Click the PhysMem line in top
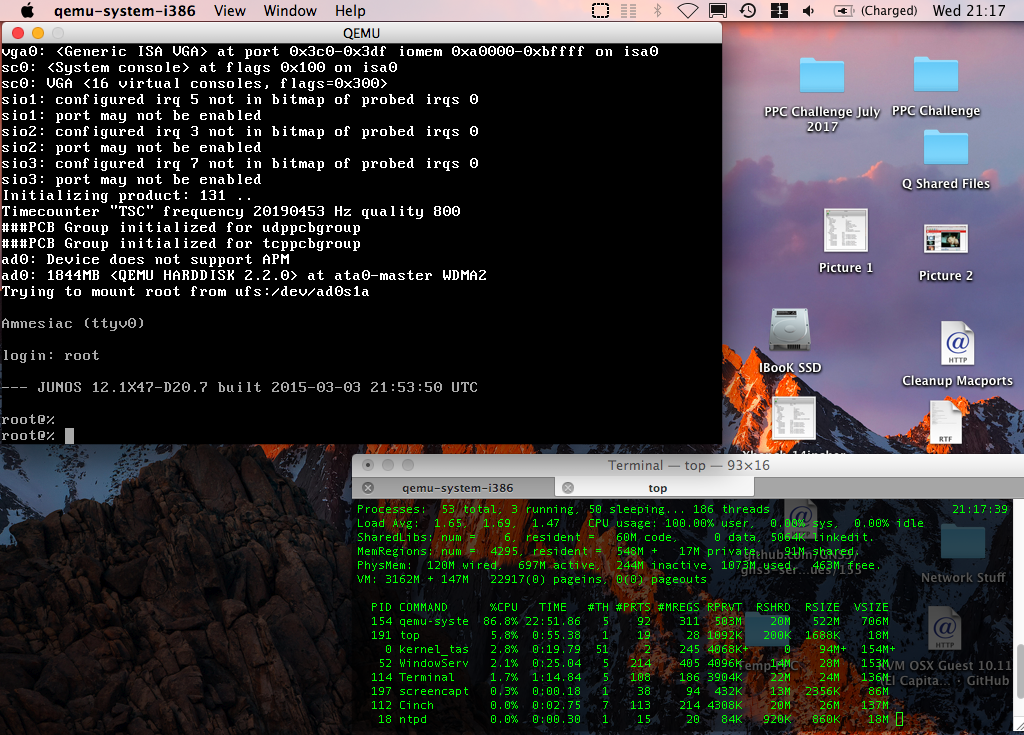This screenshot has height=735, width=1024. click(619, 565)
